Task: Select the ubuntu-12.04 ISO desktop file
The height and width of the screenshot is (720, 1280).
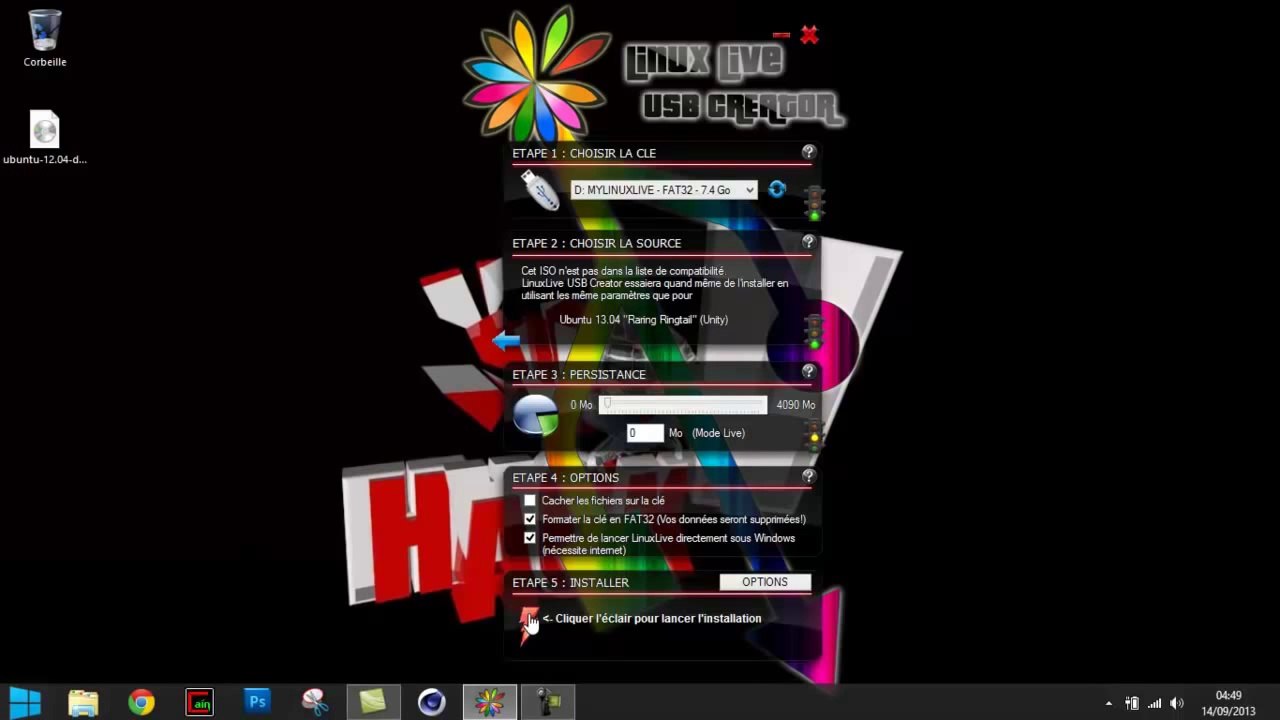Action: (x=45, y=138)
